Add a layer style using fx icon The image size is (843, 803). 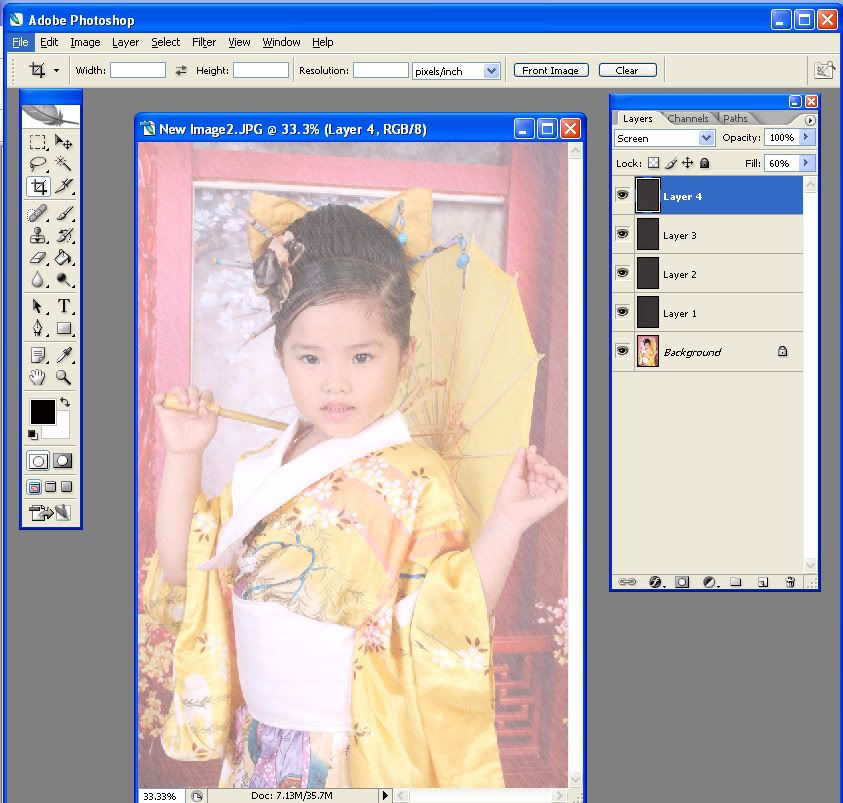point(657,581)
